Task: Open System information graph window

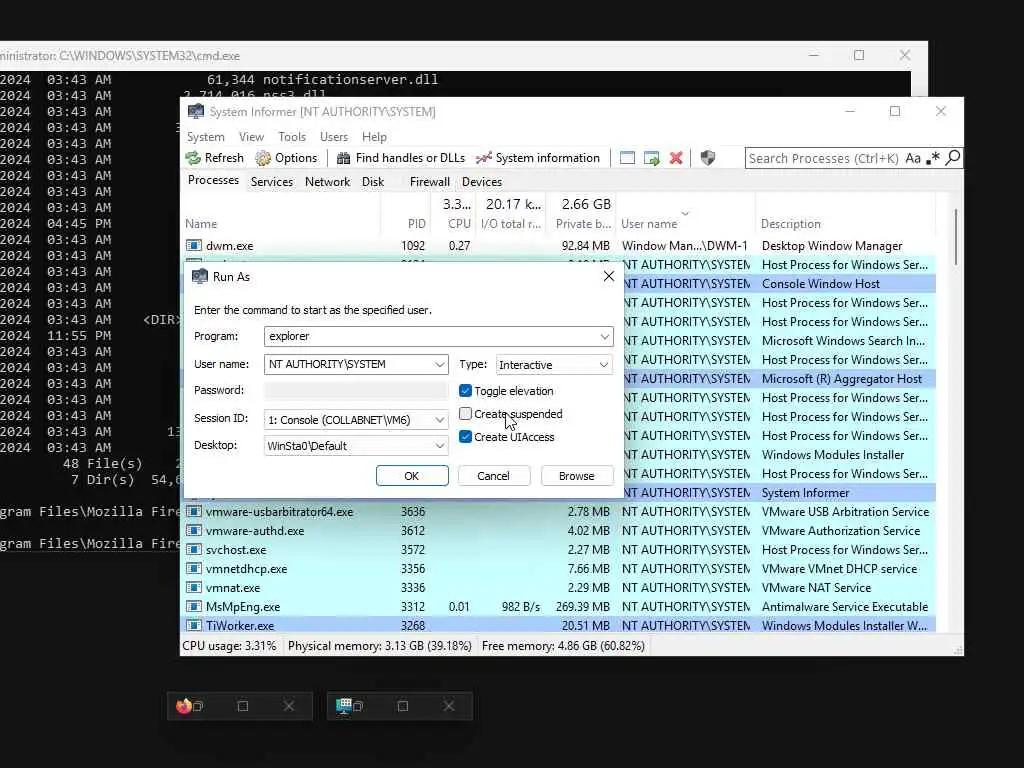Action: [538, 158]
